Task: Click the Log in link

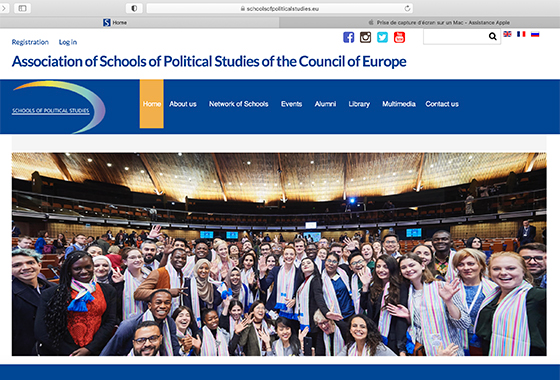Action: [68, 42]
